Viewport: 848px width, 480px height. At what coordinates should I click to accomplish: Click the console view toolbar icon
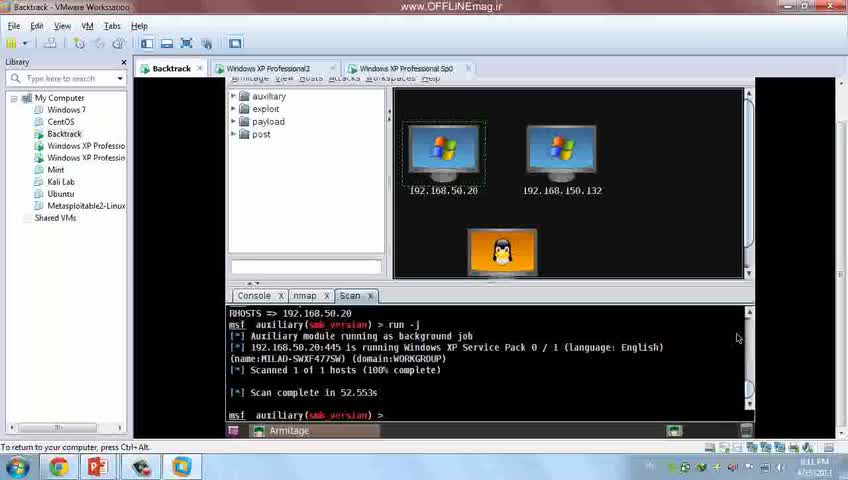tap(235, 43)
